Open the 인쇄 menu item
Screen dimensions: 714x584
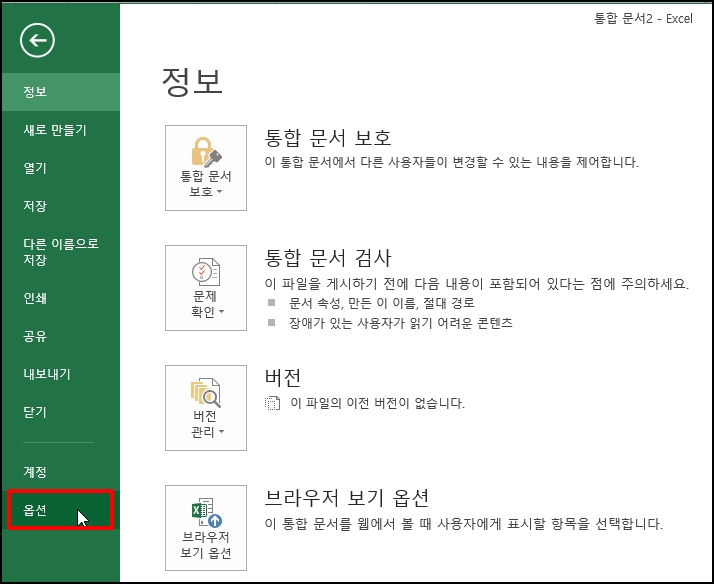coord(61,298)
